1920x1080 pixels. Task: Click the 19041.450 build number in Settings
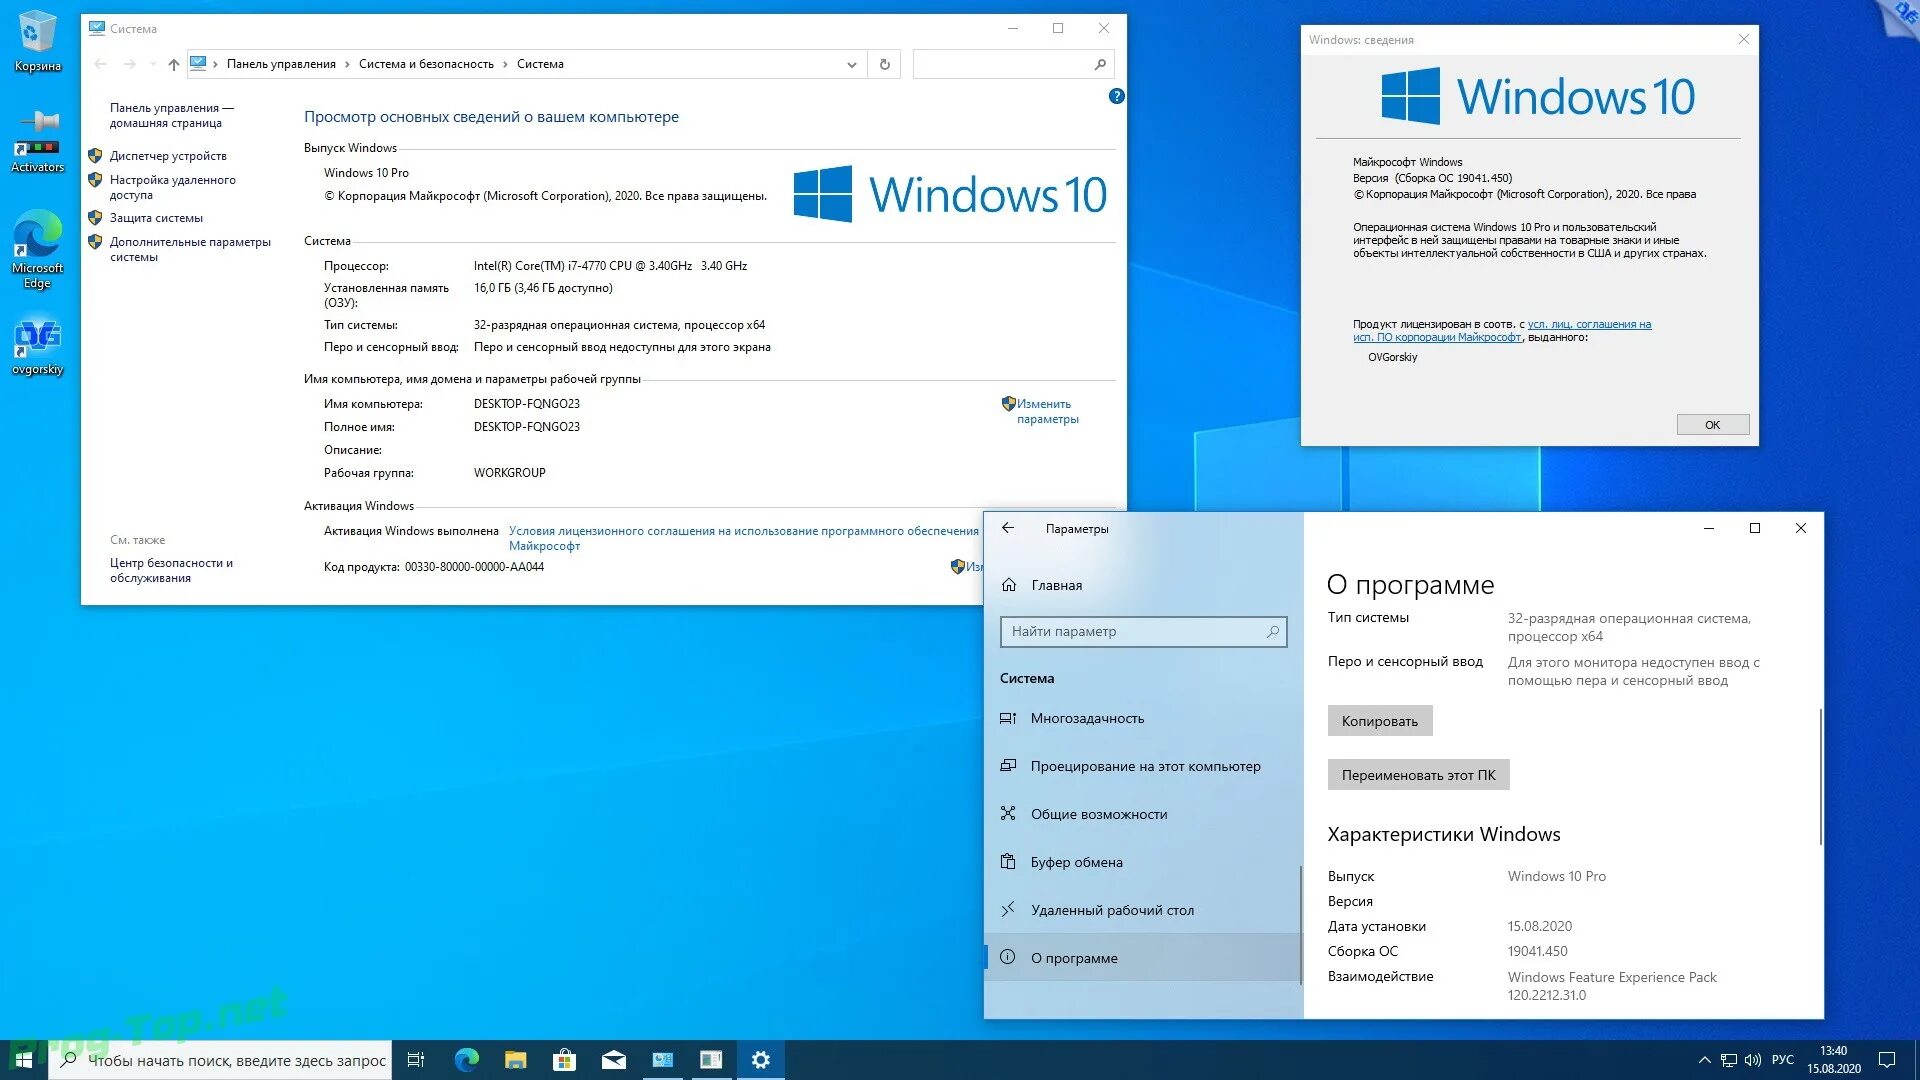click(x=1537, y=951)
